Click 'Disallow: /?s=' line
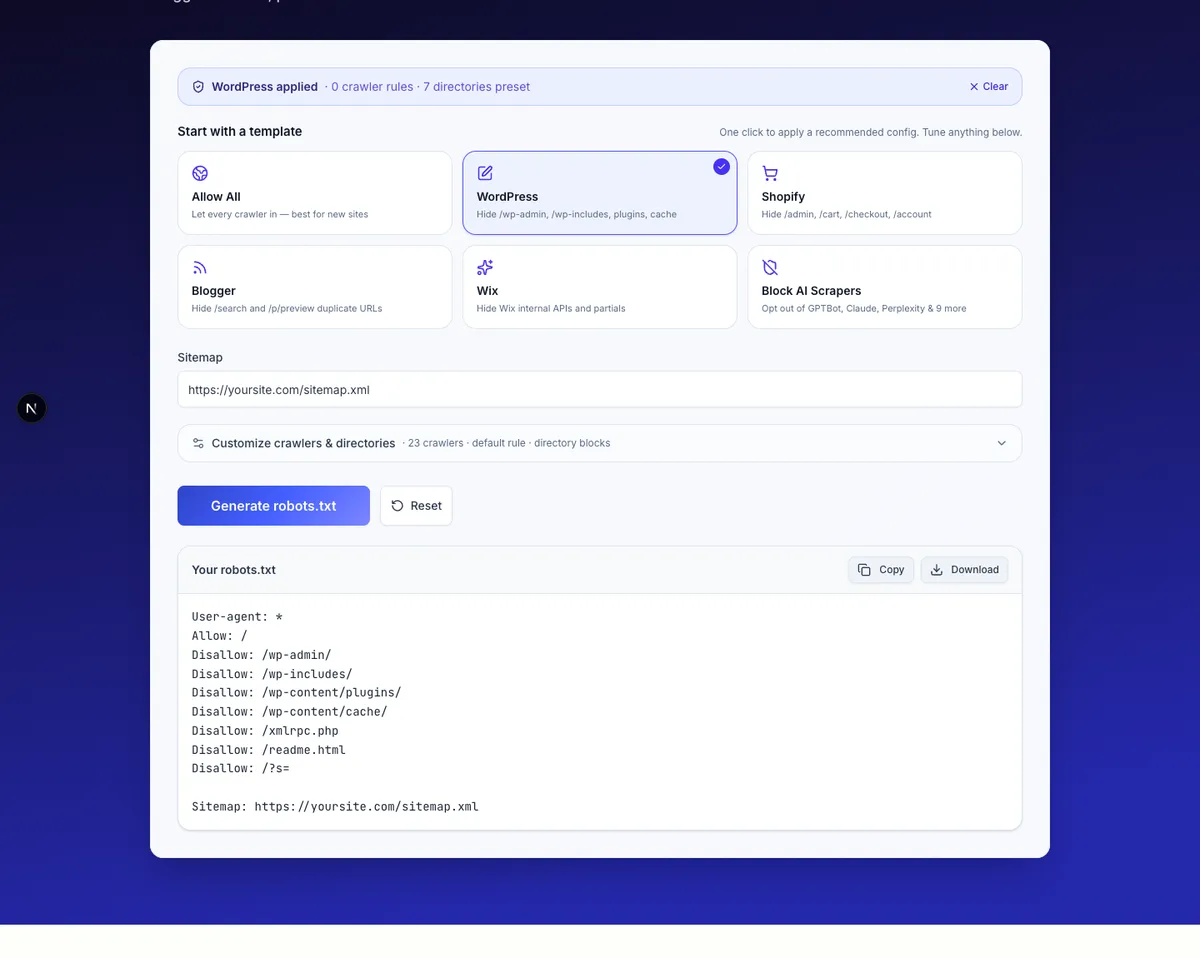 [241, 769]
